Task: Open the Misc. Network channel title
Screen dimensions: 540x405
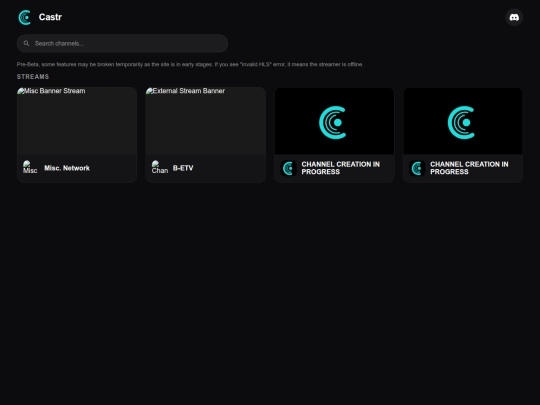Action: point(67,168)
